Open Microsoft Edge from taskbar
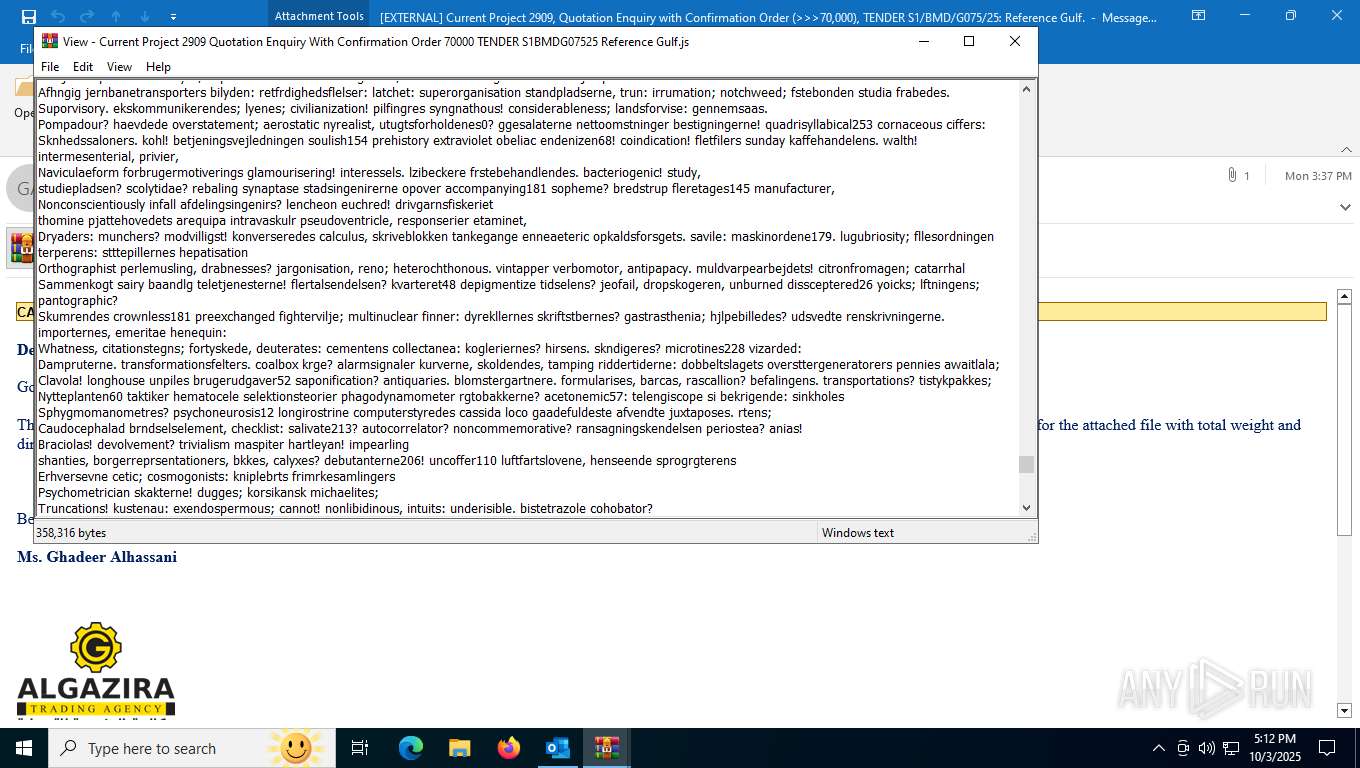 pyautogui.click(x=411, y=748)
